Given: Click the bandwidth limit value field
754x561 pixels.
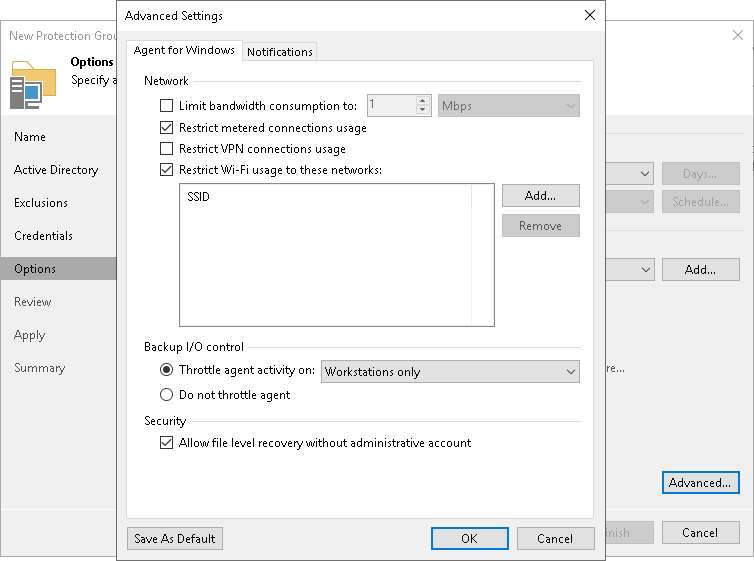Looking at the screenshot, I should [x=392, y=106].
